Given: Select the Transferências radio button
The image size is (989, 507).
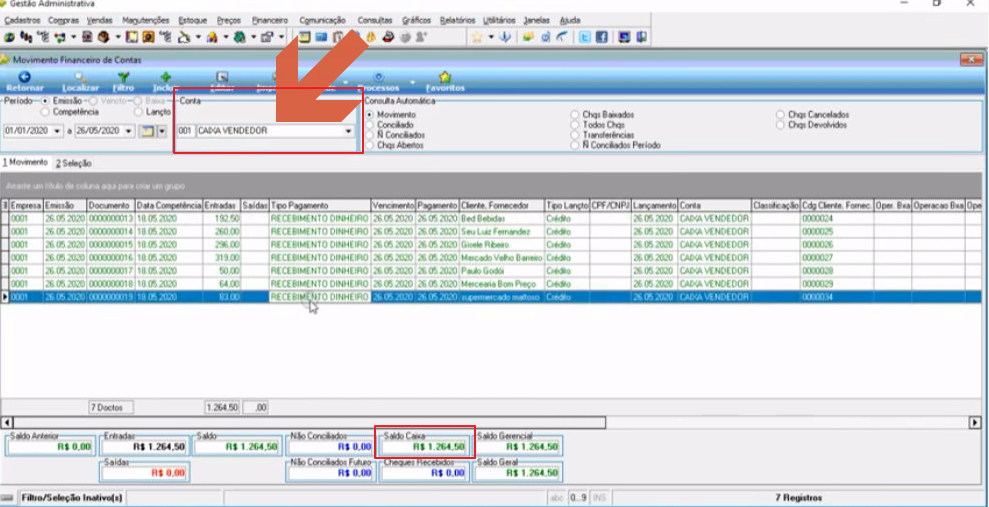Looking at the screenshot, I should coord(575,135).
